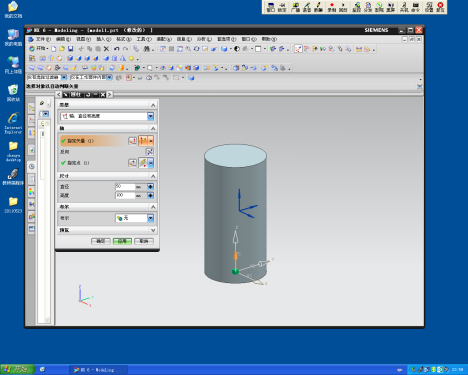Click the Recycle Bin desktop icon
The image size is (468, 375).
(x=13, y=93)
